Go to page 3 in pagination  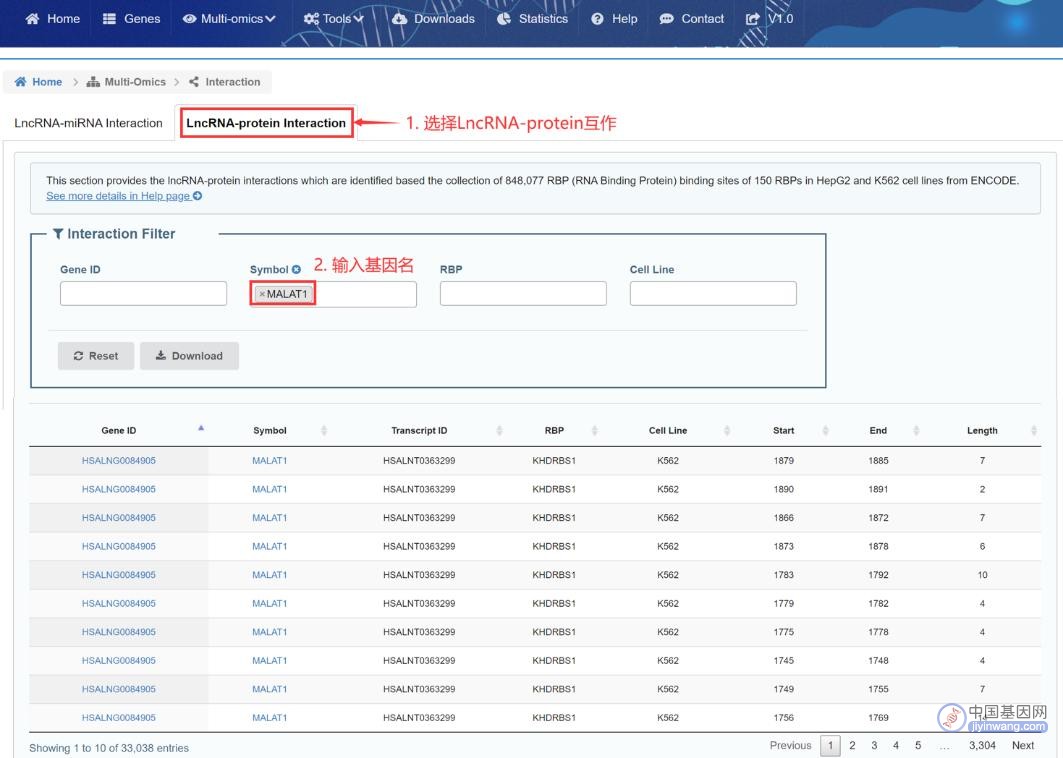click(x=874, y=745)
